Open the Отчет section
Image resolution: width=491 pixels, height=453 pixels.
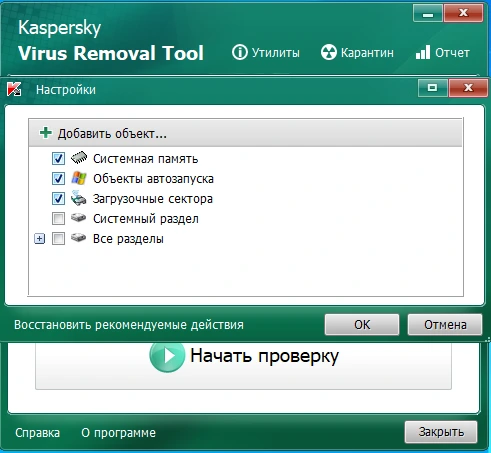click(443, 53)
